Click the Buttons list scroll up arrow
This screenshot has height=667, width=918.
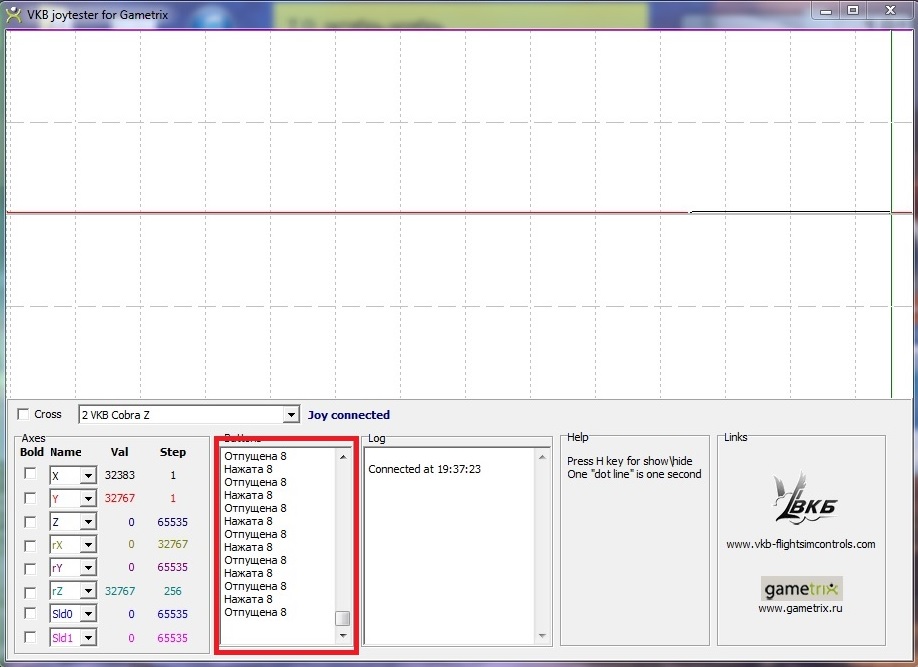(x=342, y=457)
